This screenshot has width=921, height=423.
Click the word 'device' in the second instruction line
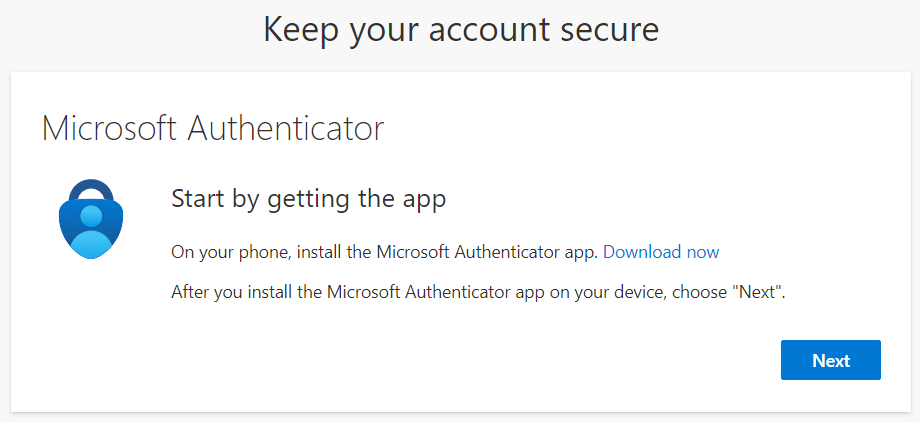[636, 292]
